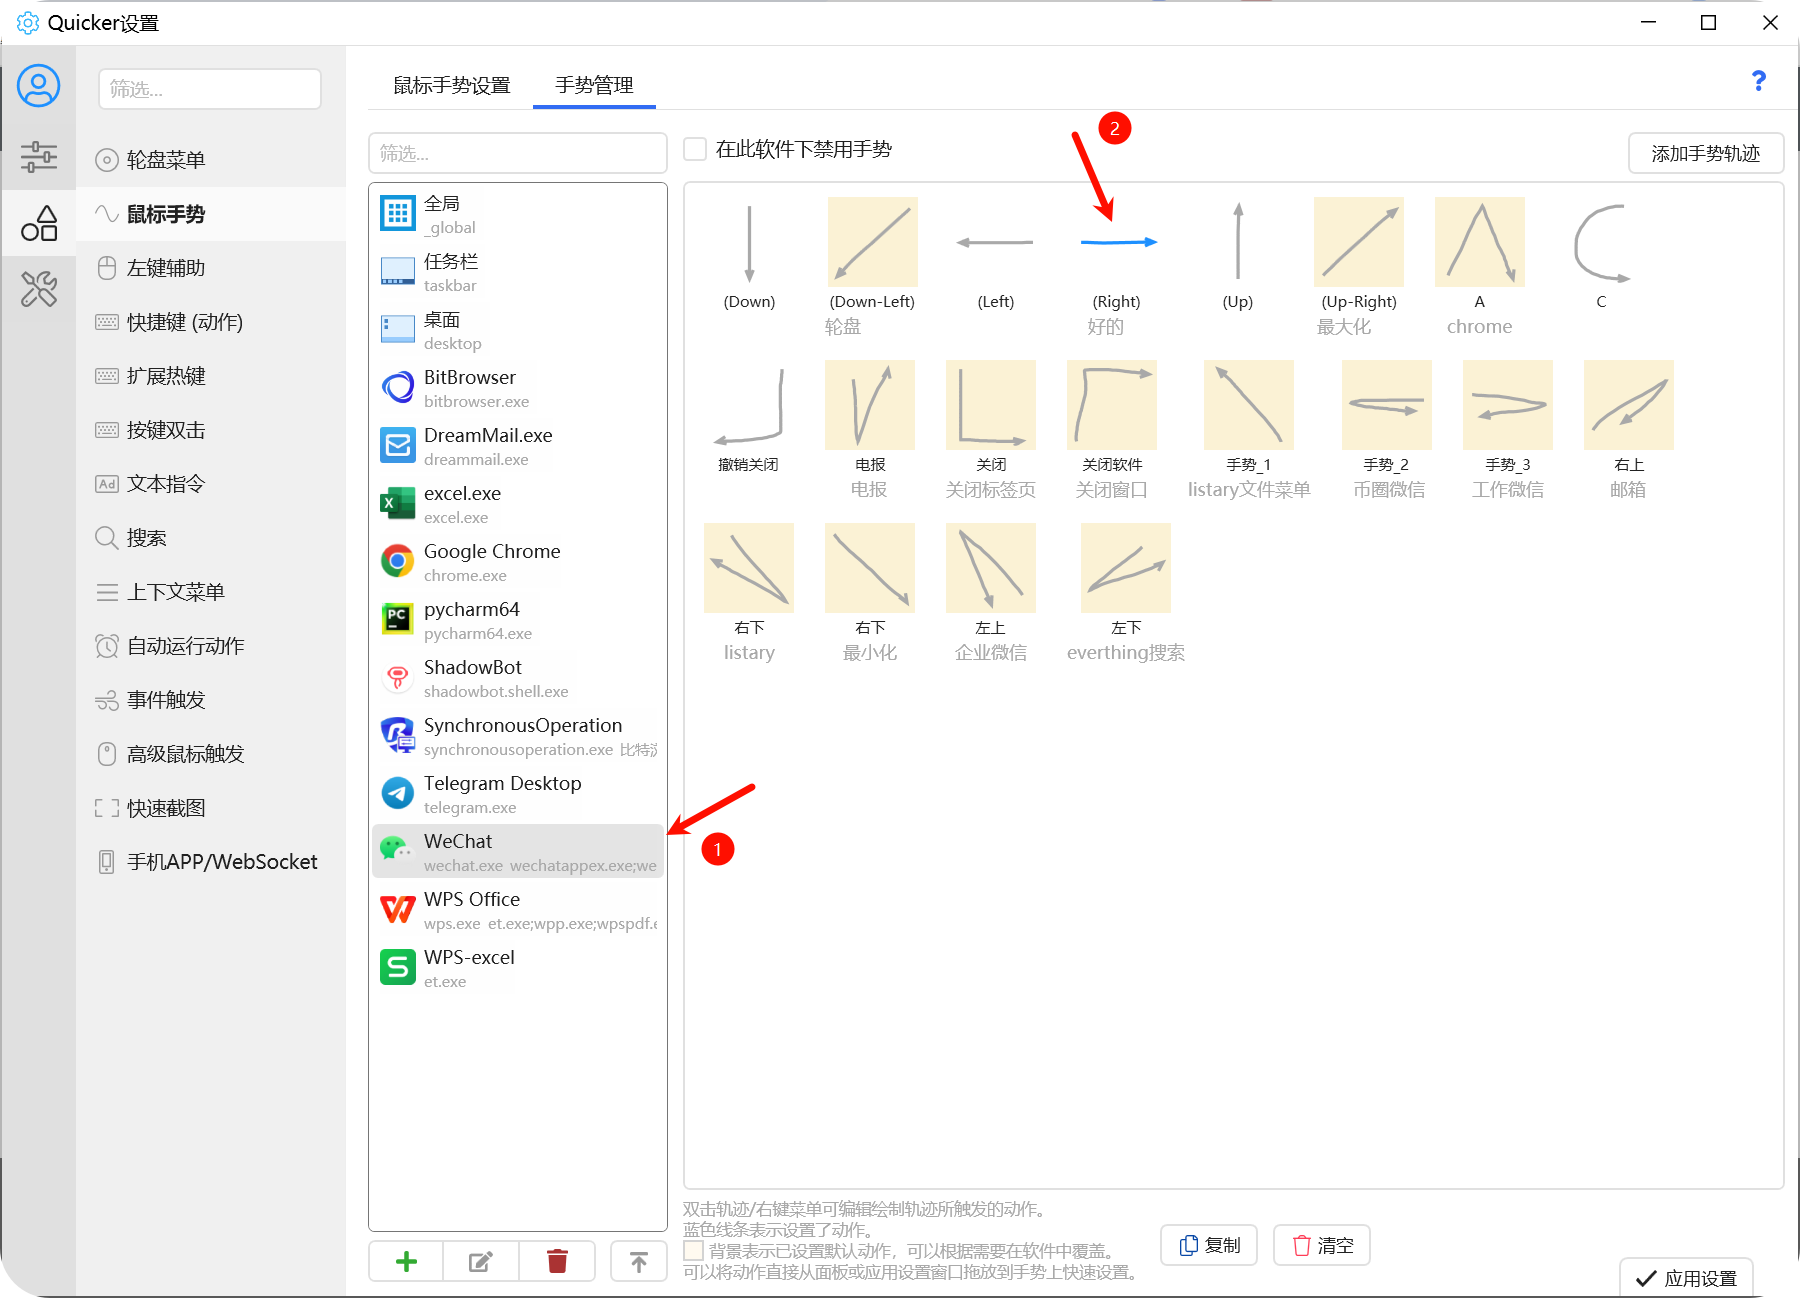Open 快捷键 (动作) settings page
The image size is (1800, 1298).
pos(211,322)
